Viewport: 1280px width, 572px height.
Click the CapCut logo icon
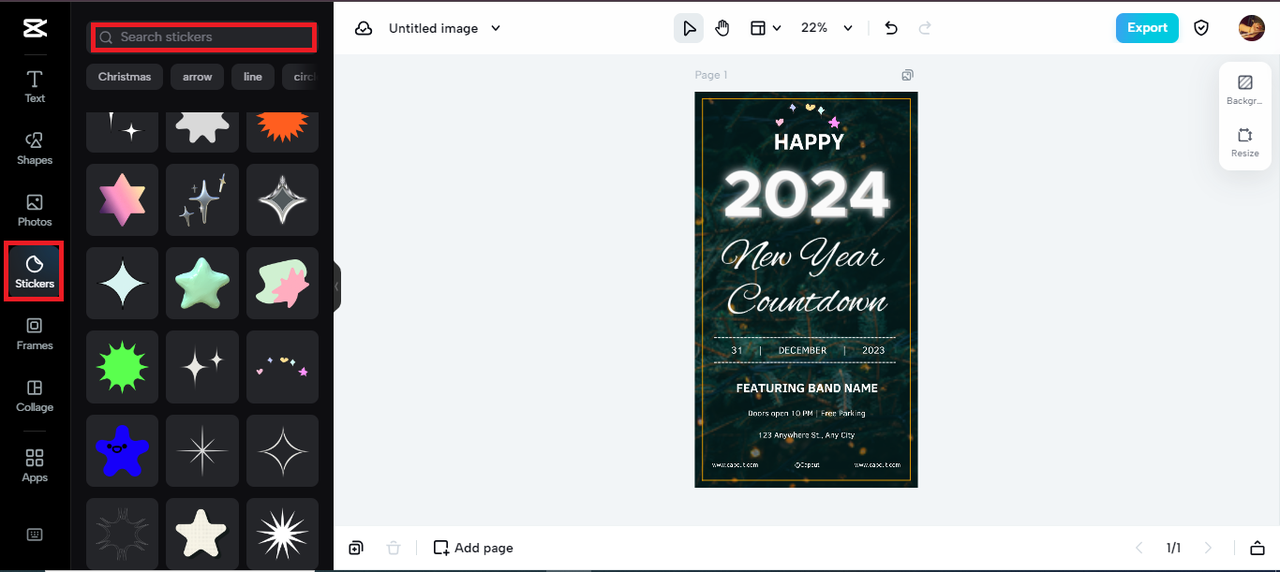(x=35, y=28)
